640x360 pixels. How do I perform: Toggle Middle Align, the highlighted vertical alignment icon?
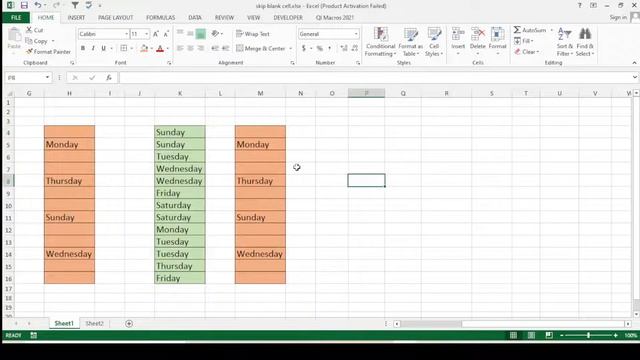[x=200, y=34]
